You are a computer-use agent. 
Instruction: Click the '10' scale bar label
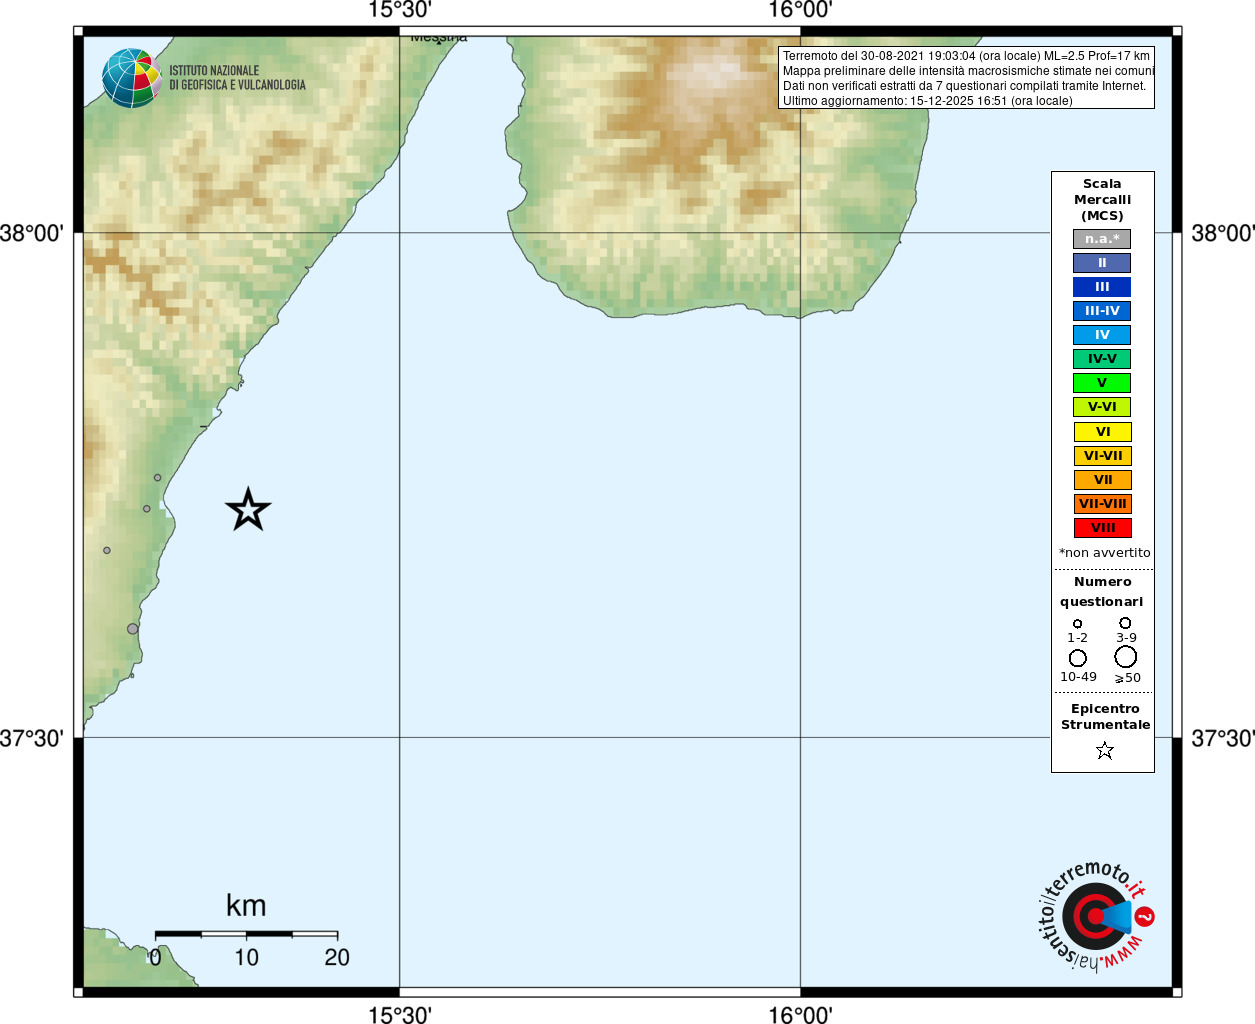coord(246,957)
